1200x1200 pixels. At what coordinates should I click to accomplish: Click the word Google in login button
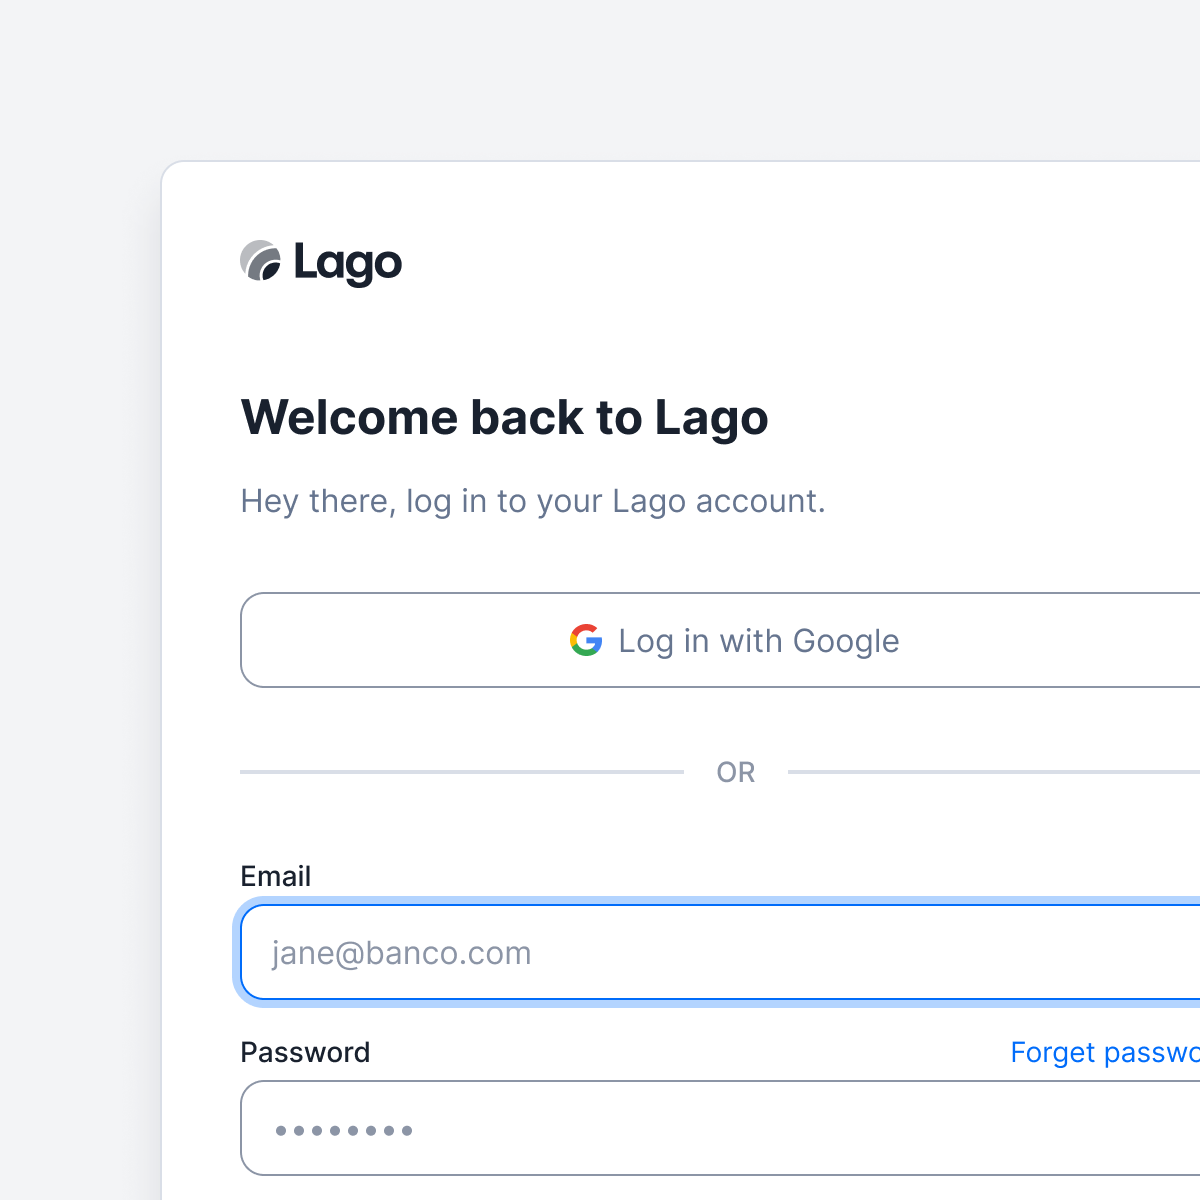coord(846,641)
